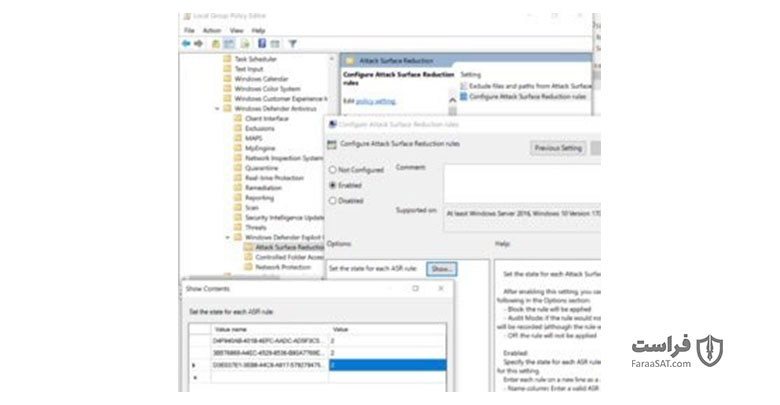Click the Forward arrow in the toolbar
This screenshot has width=780, height=405.
[198, 44]
